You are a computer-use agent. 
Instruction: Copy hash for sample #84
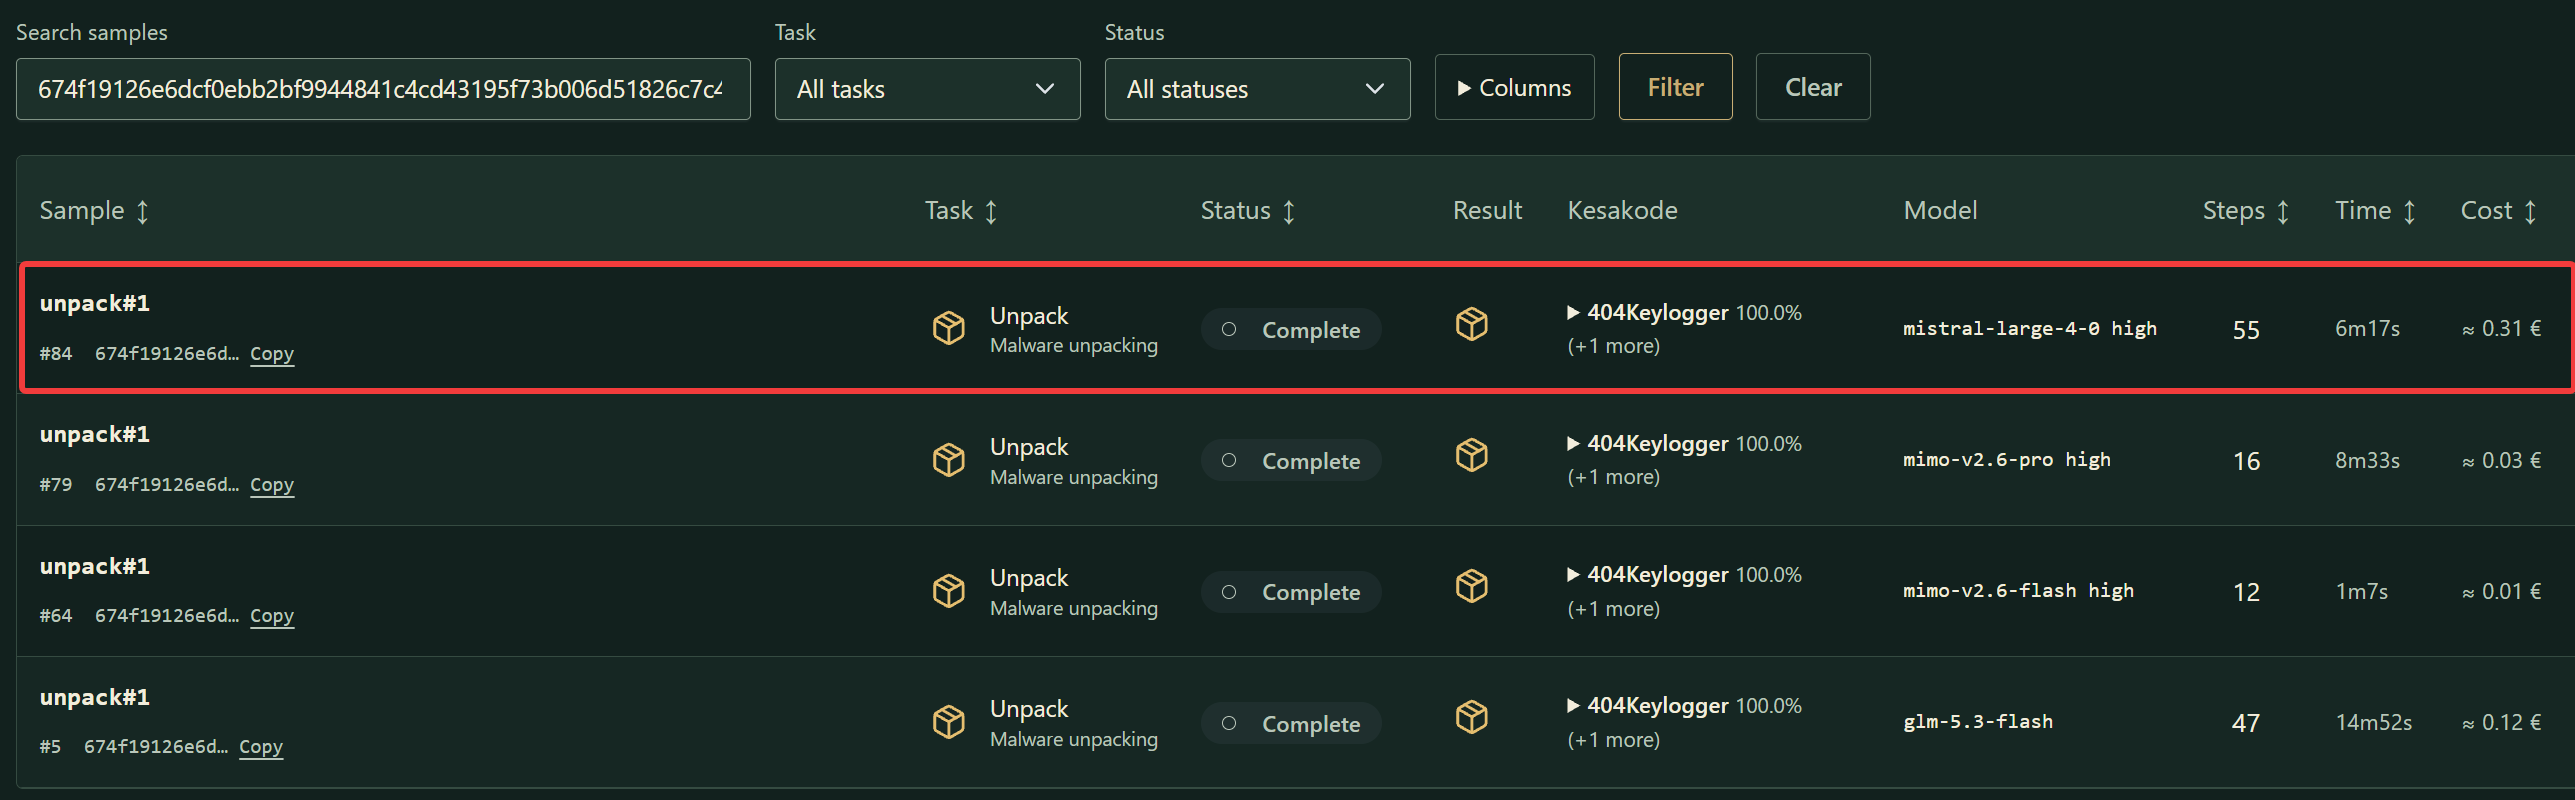[x=272, y=354]
